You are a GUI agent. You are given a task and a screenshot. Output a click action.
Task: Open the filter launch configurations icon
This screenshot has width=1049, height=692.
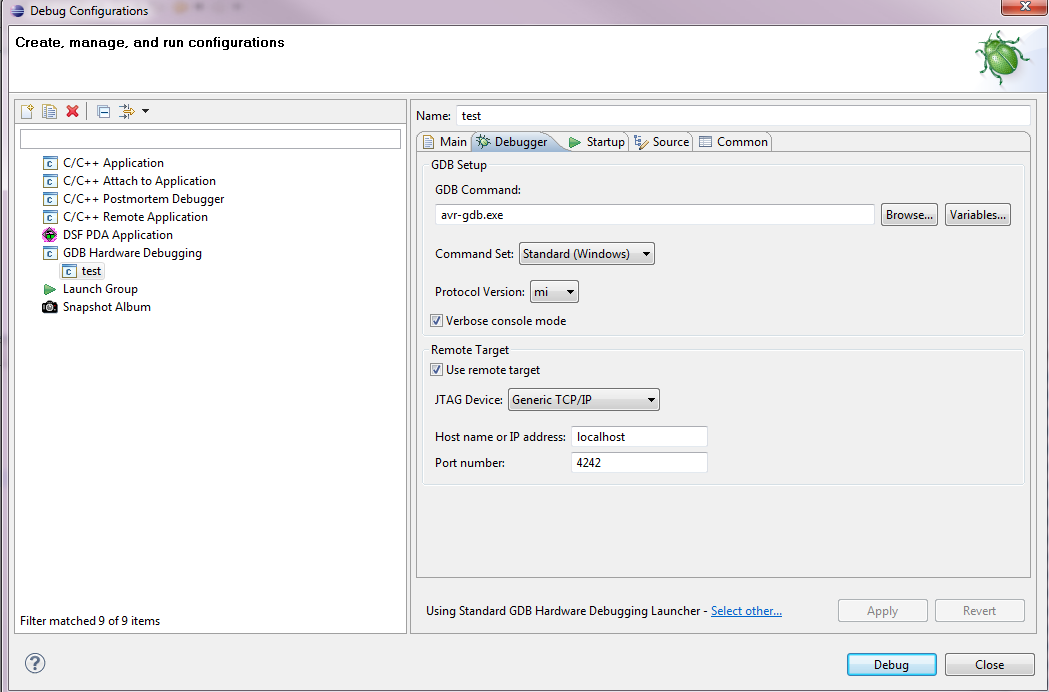128,111
